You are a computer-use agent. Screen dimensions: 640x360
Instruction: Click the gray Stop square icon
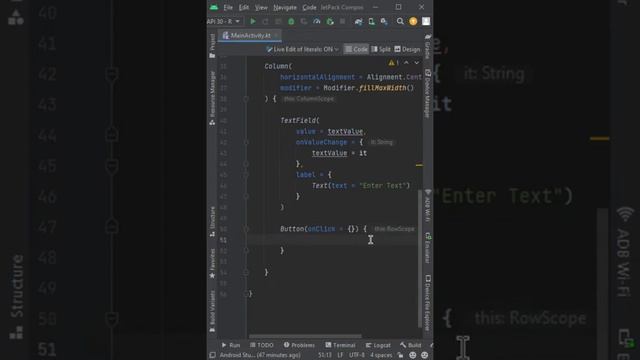[342, 21]
